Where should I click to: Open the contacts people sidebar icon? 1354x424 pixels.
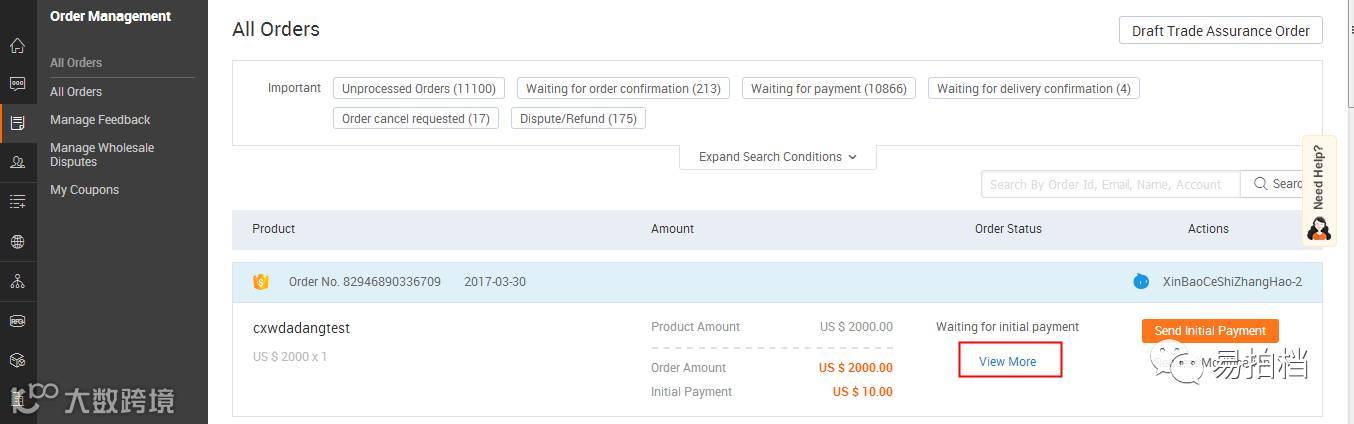point(17,162)
